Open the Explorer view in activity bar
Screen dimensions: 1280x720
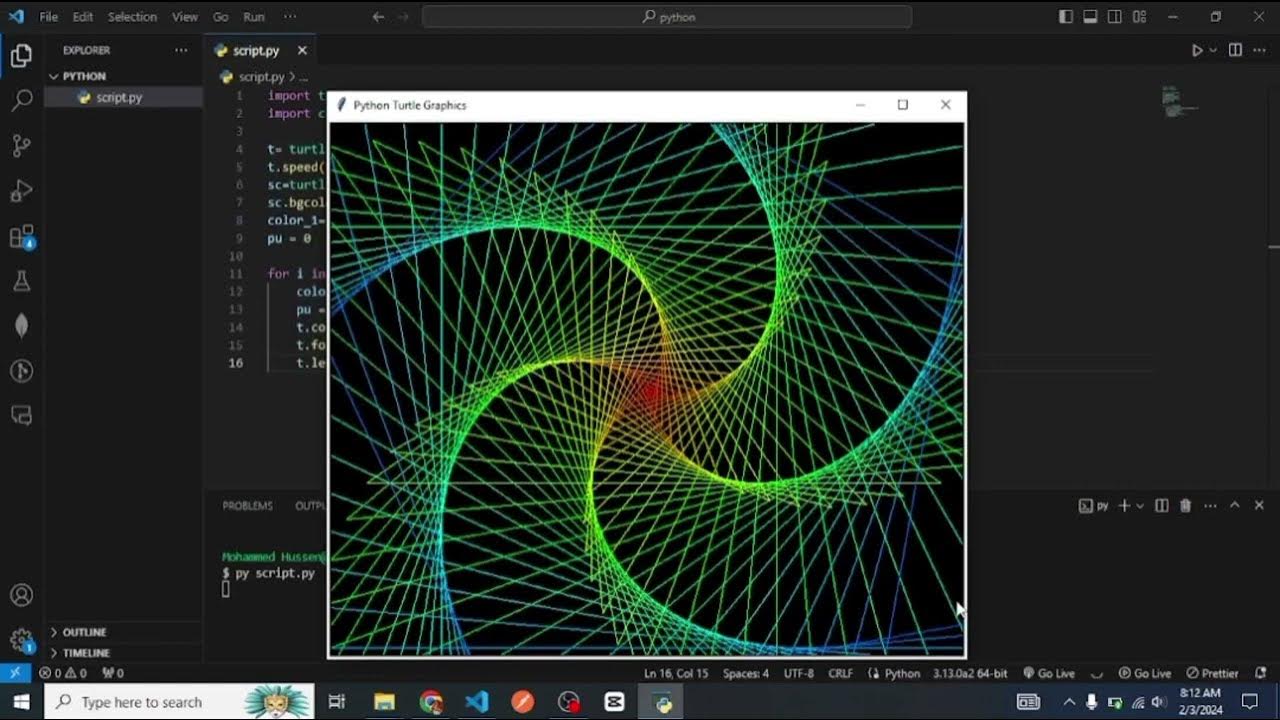pyautogui.click(x=21, y=56)
